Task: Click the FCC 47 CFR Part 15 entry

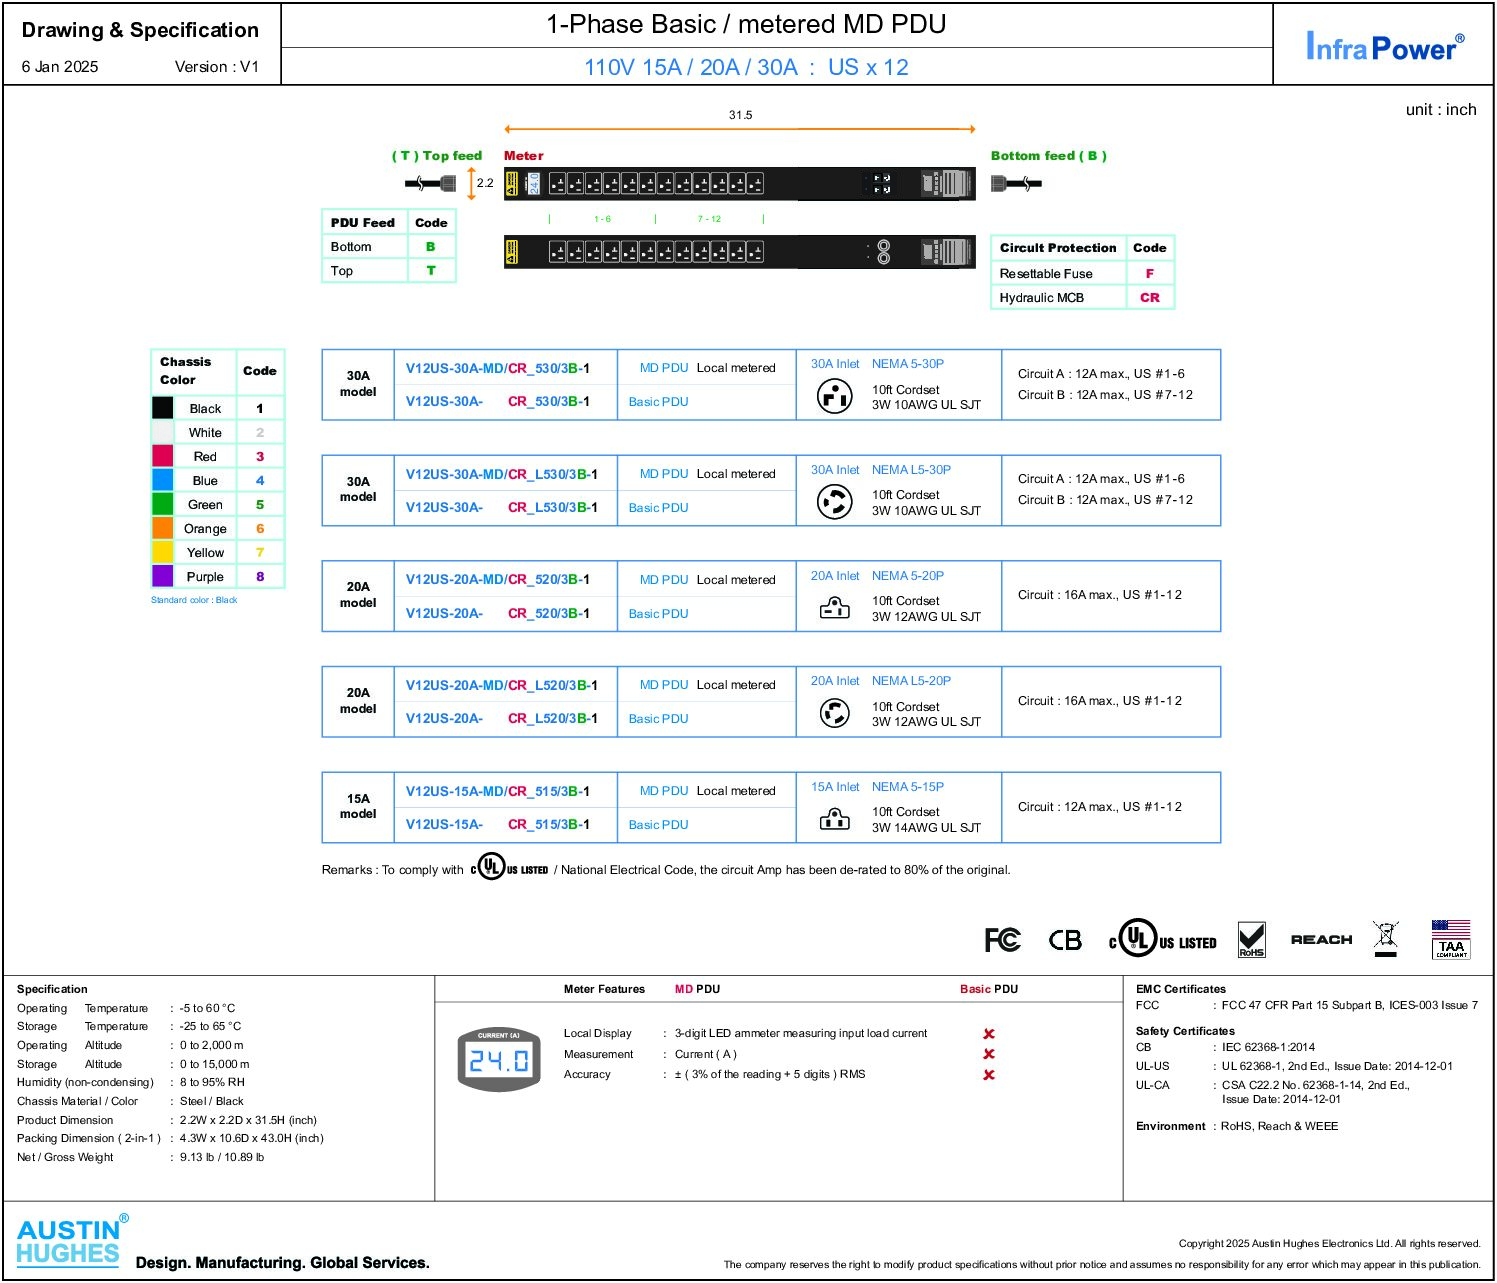Action: (1349, 1005)
